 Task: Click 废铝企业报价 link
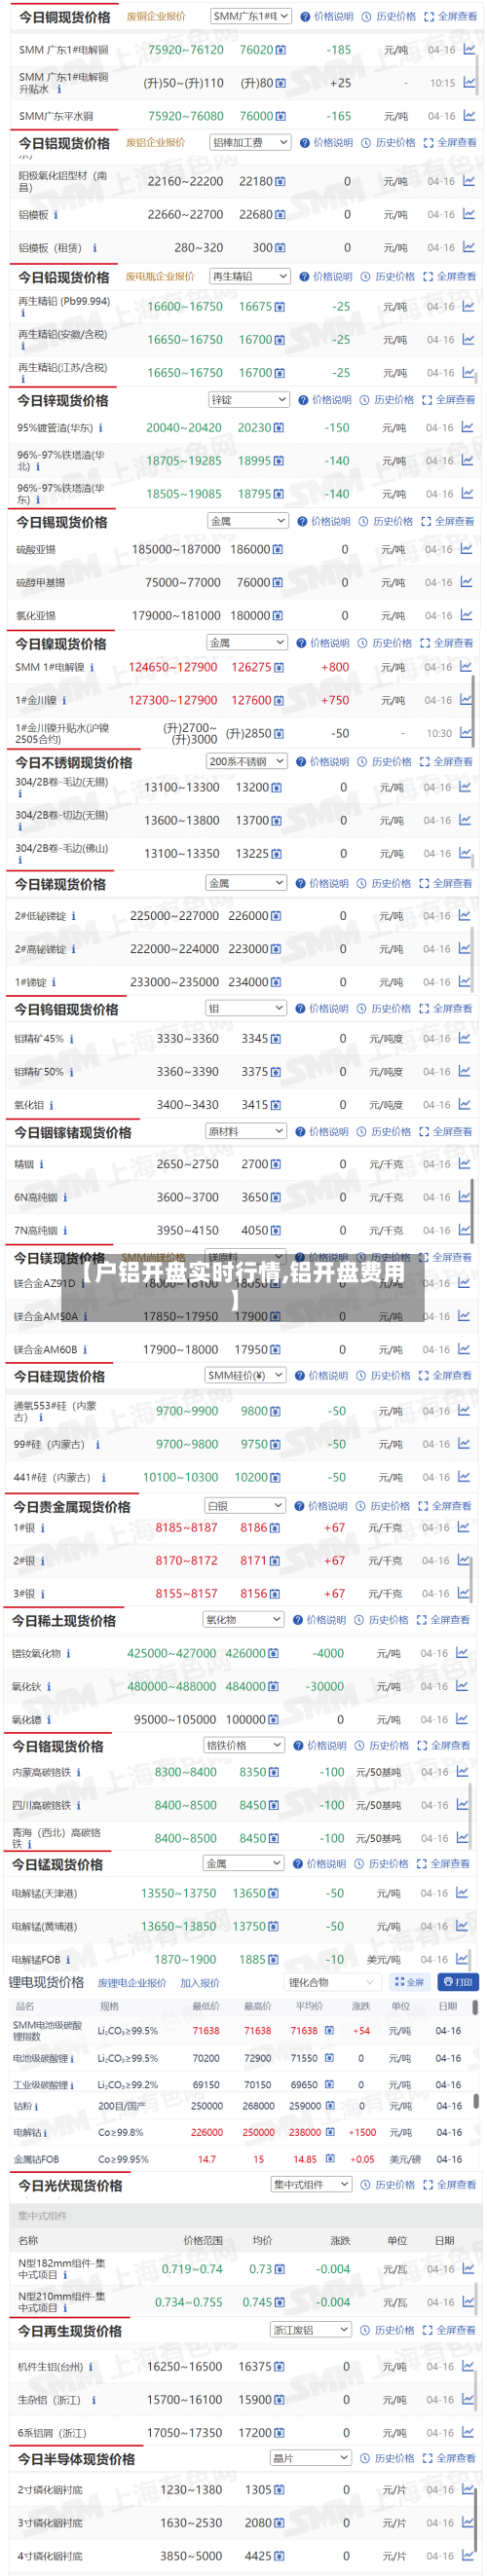click(x=155, y=143)
